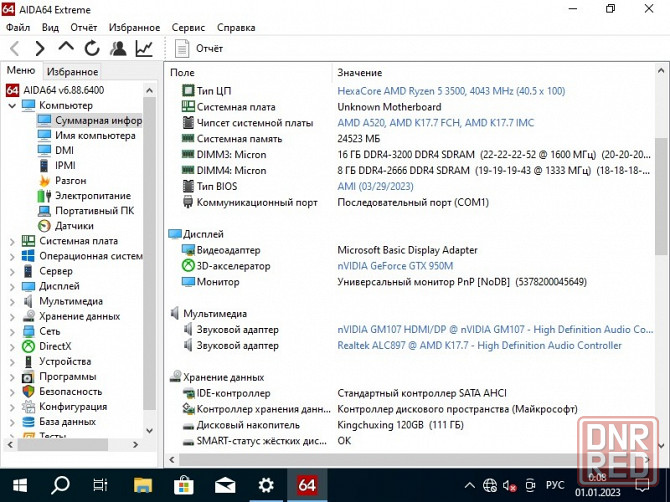Image resolution: width=670 pixels, height=502 pixels.
Task: Collapse the Компьютер tree node
Action: 12,105
